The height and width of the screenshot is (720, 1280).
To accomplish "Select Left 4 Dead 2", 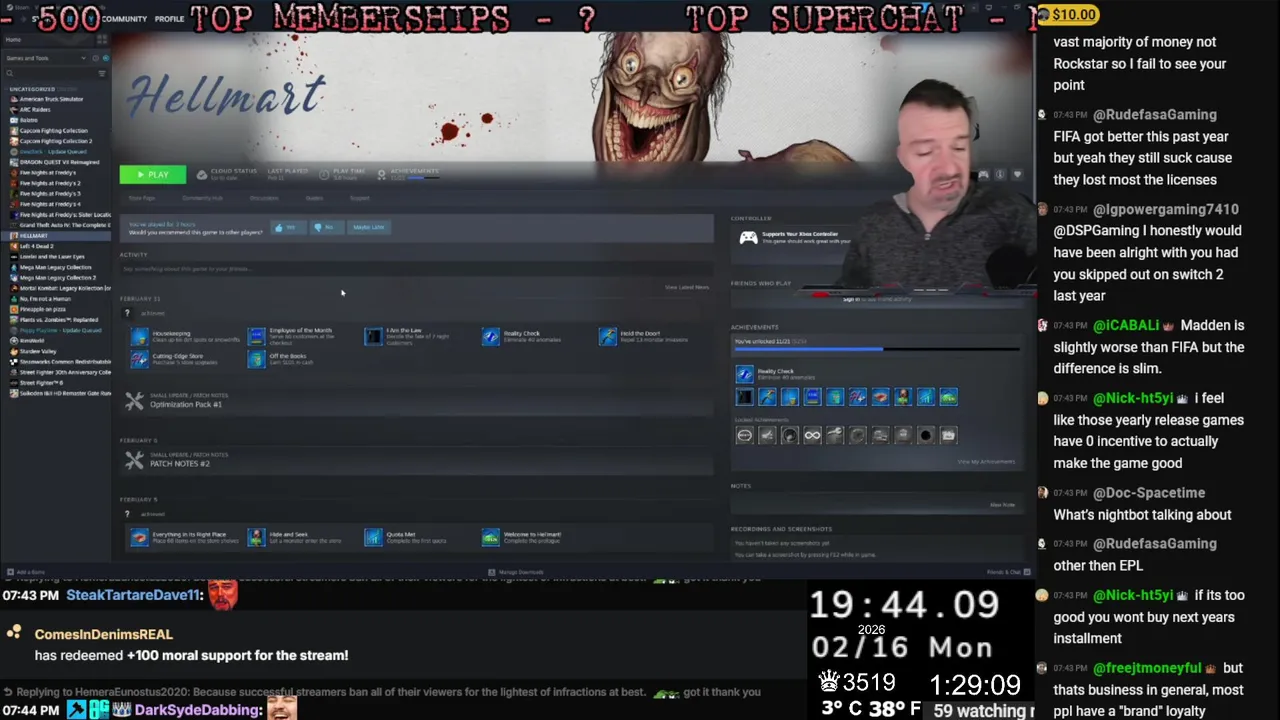I will (36, 246).
